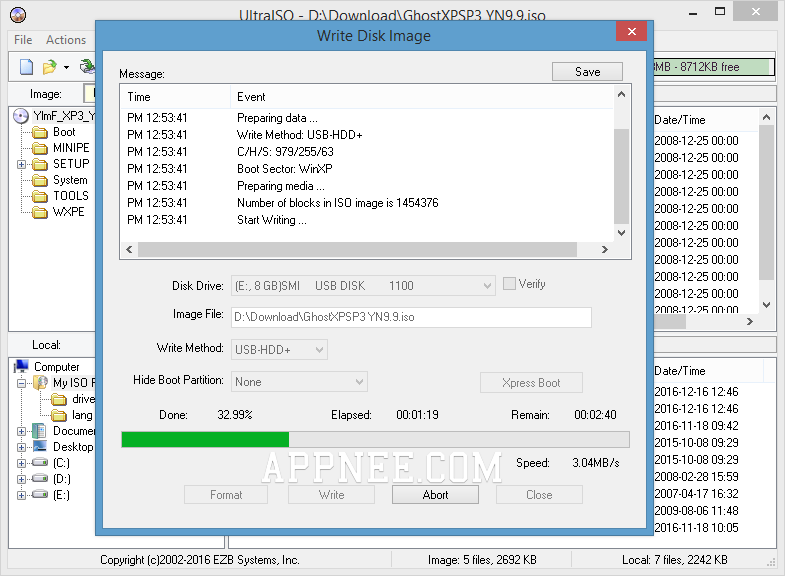Select the (C:) drive icon

coord(40,463)
